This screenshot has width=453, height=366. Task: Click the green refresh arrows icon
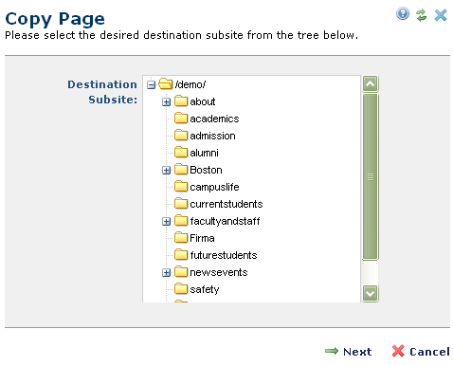click(421, 15)
